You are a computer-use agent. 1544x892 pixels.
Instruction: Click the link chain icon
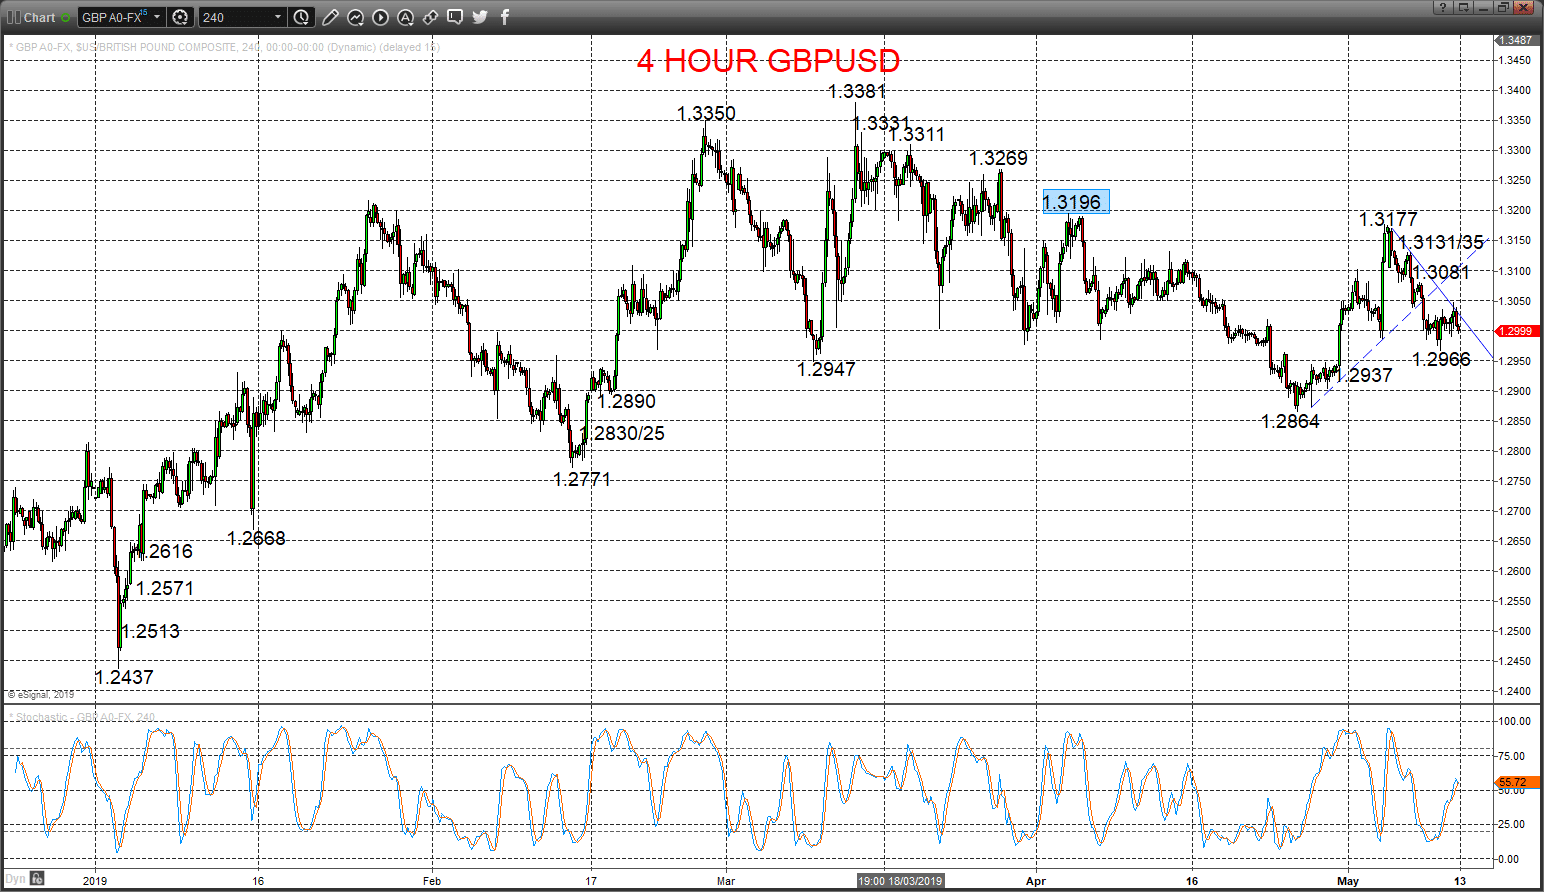430,17
